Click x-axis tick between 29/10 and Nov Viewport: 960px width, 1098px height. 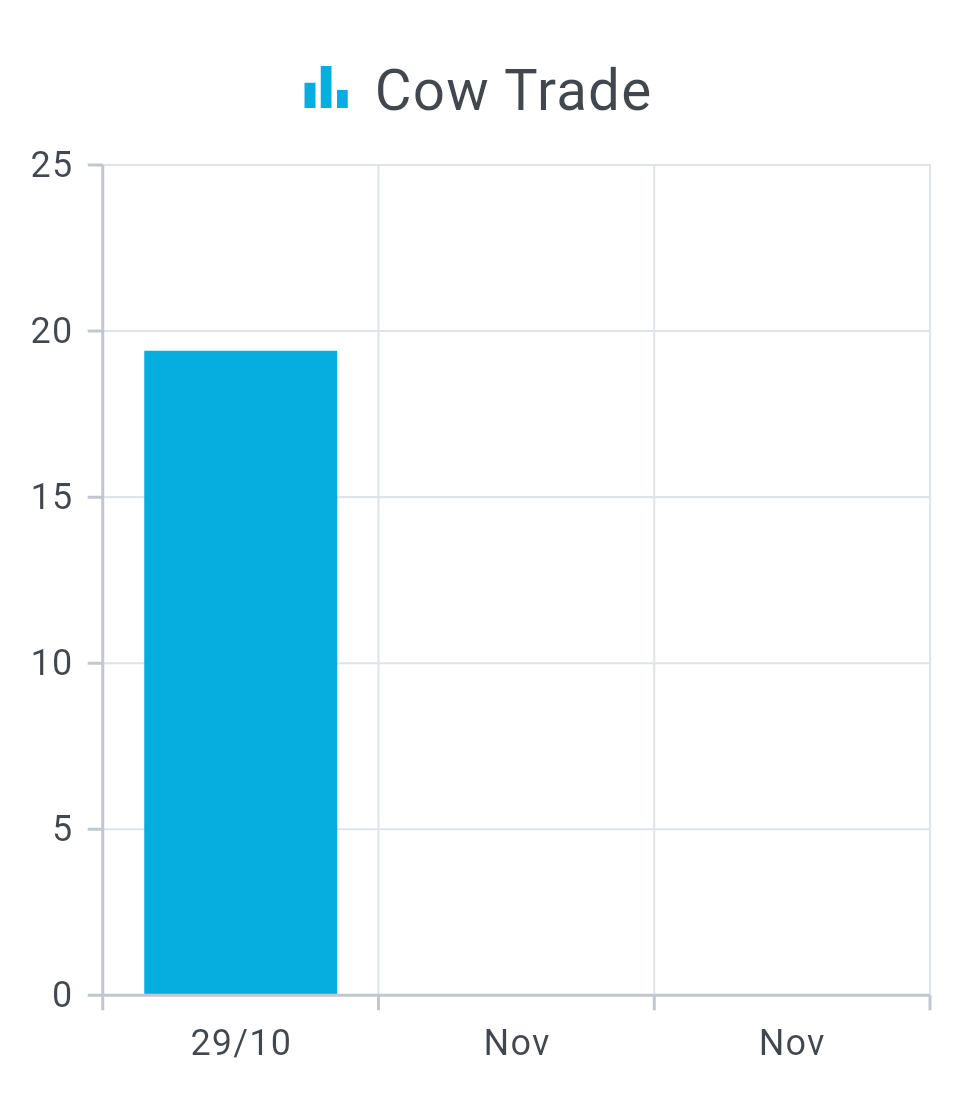[378, 1003]
